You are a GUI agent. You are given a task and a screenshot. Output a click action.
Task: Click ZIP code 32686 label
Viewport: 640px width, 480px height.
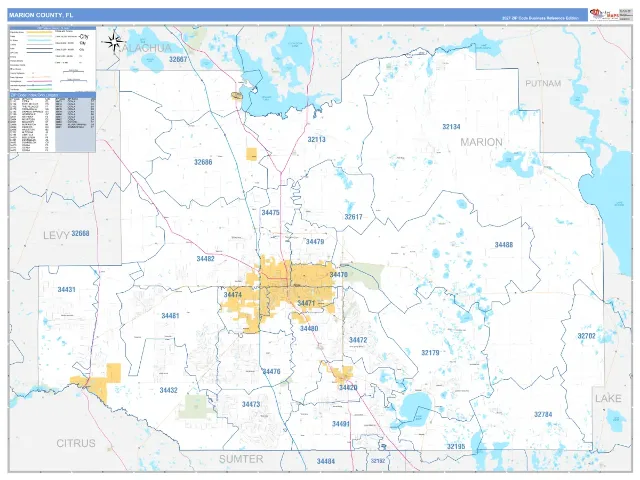(203, 162)
